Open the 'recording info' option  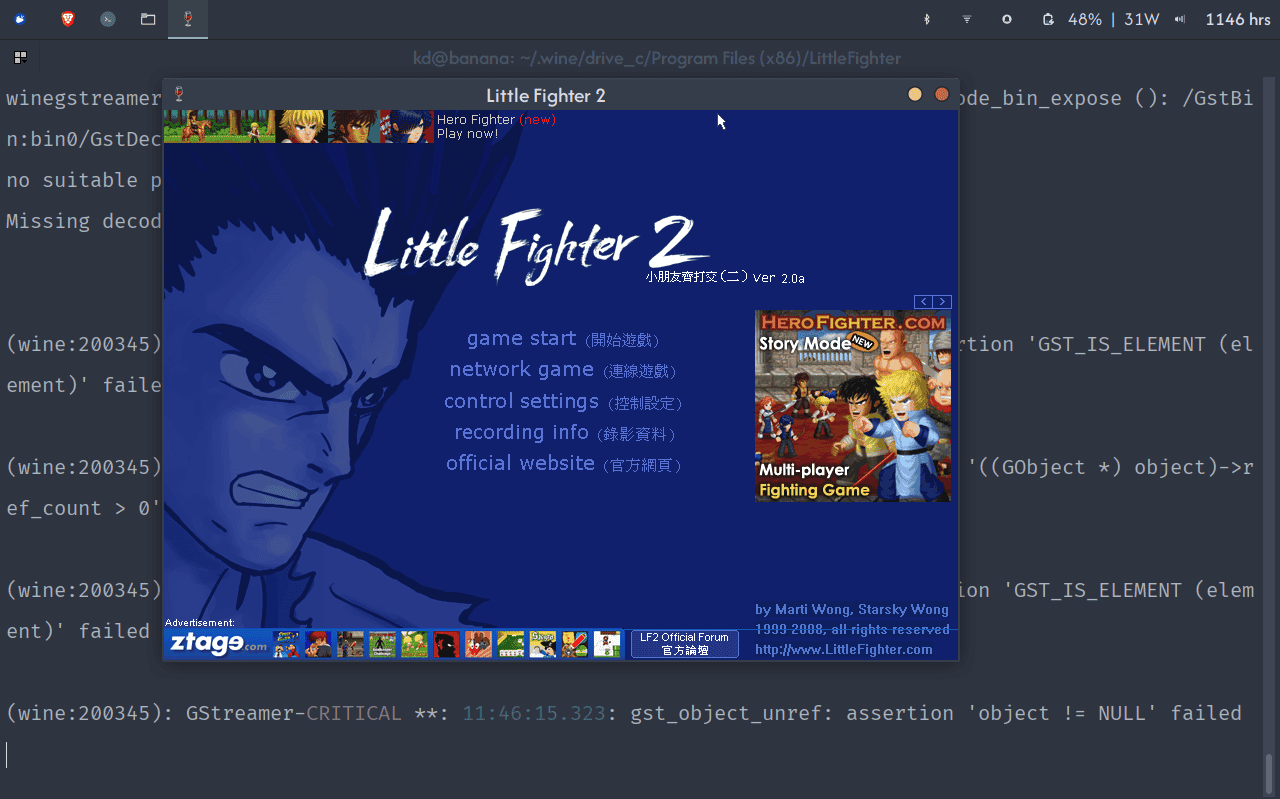(521, 433)
